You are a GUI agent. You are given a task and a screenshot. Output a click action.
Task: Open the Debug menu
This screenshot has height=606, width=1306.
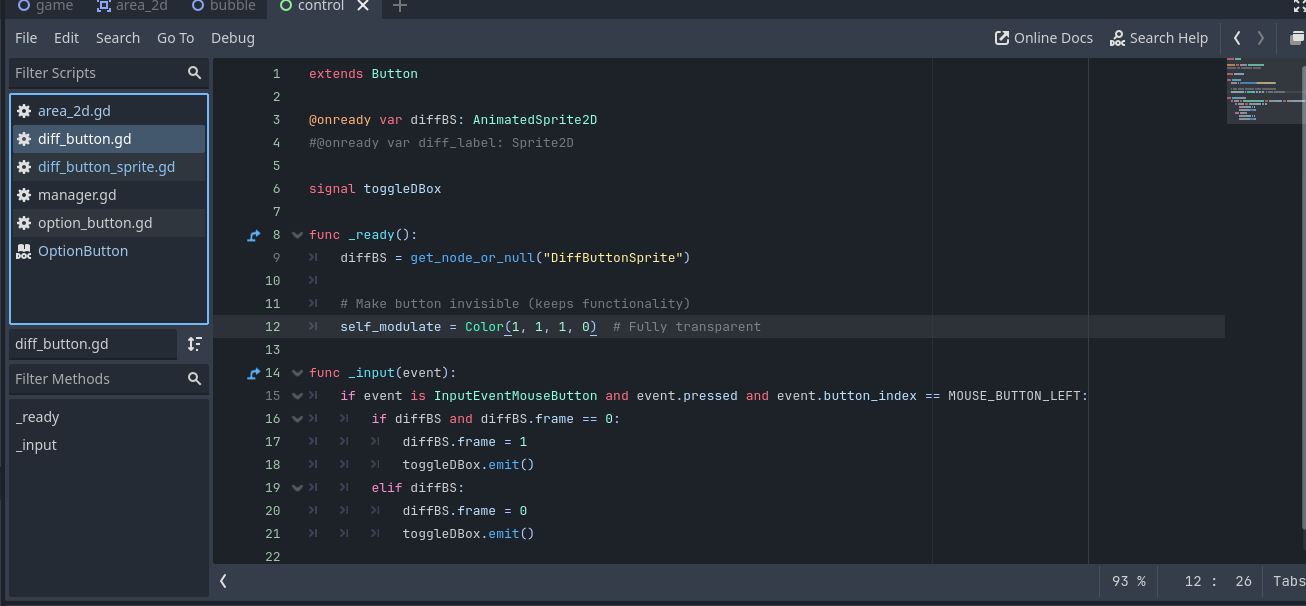232,38
